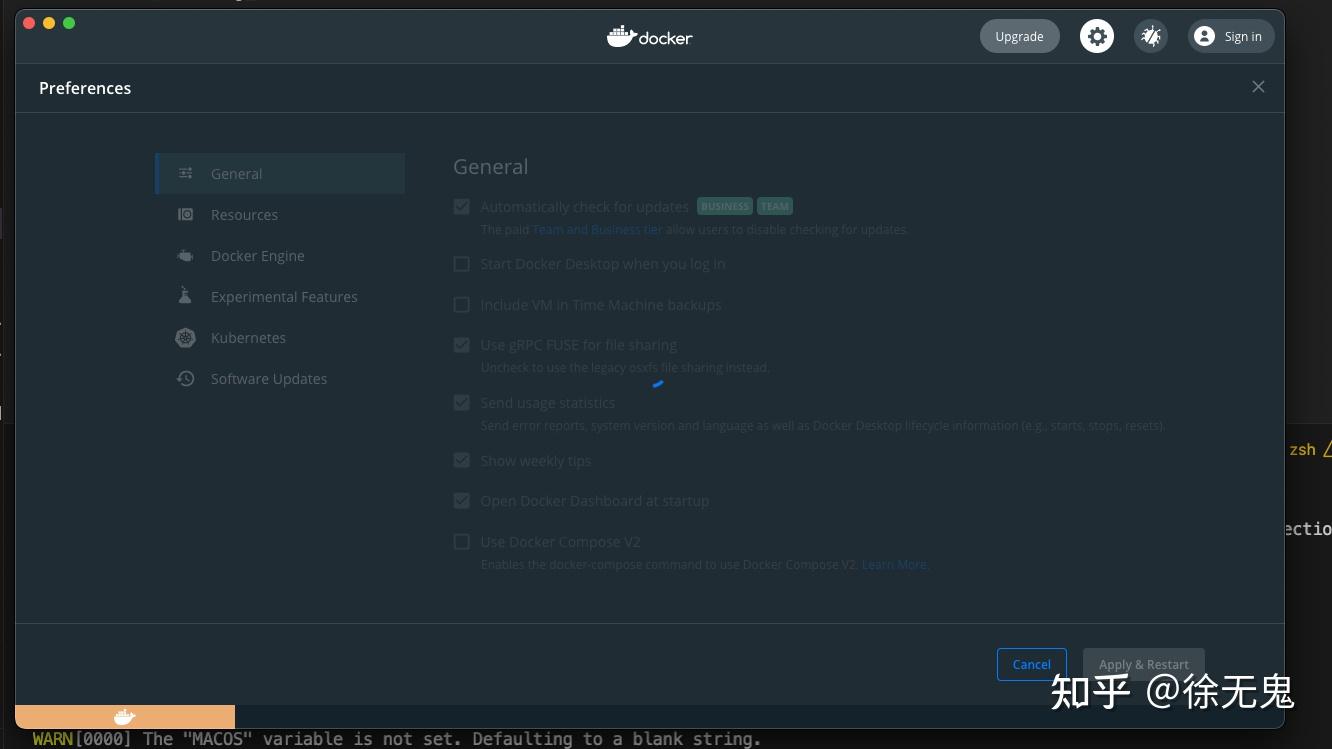
Task: Click the Sign in button
Action: coord(1231,37)
